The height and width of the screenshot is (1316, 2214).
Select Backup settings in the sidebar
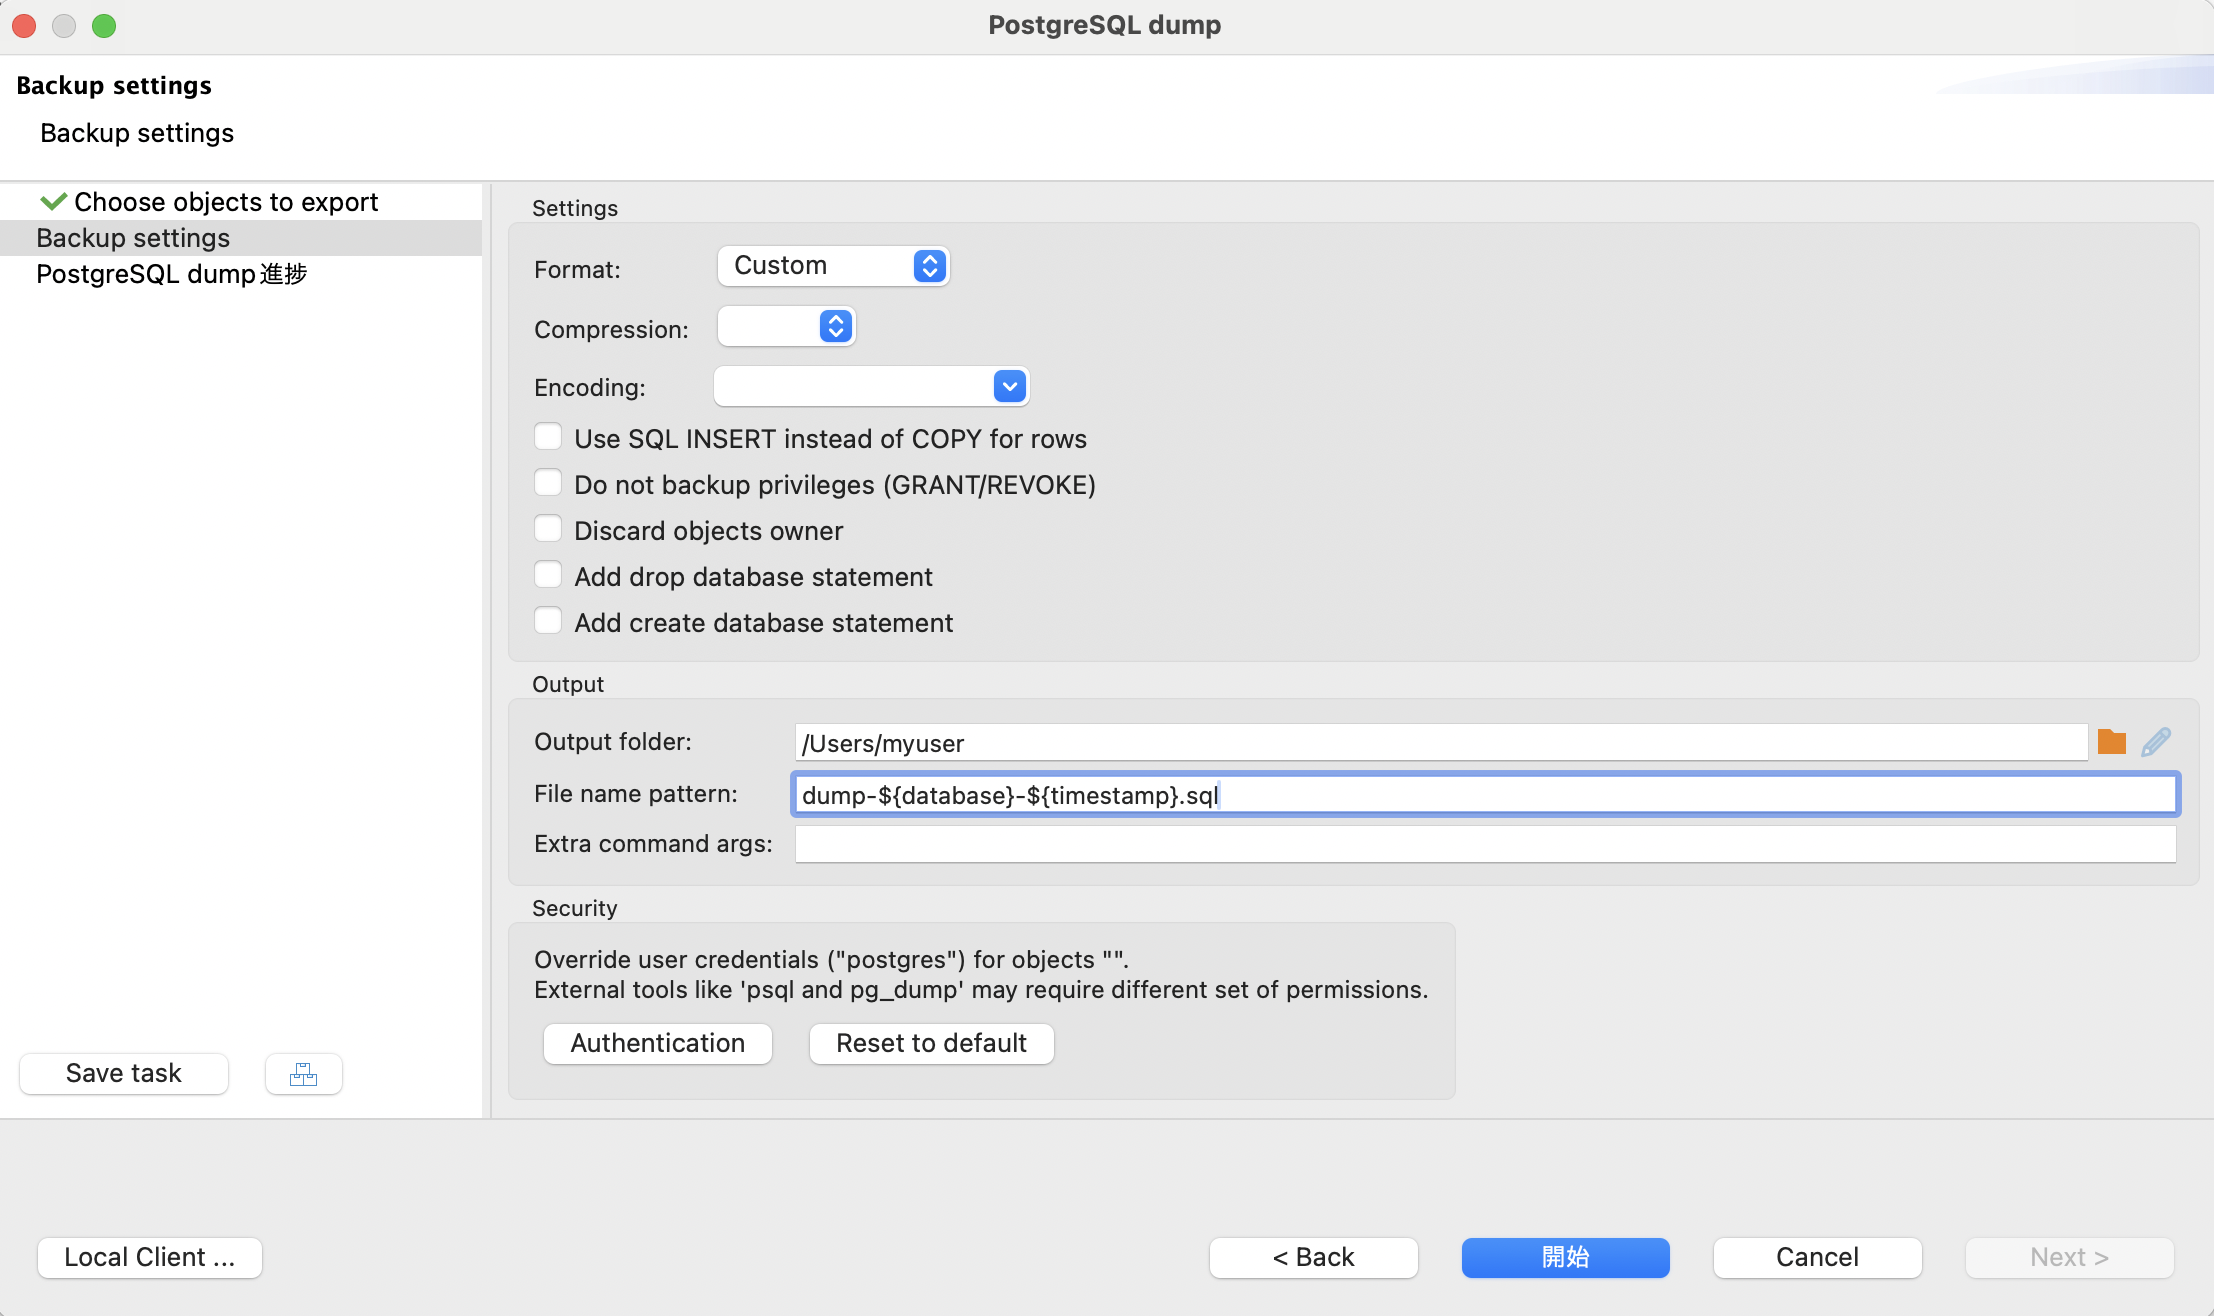(x=133, y=237)
